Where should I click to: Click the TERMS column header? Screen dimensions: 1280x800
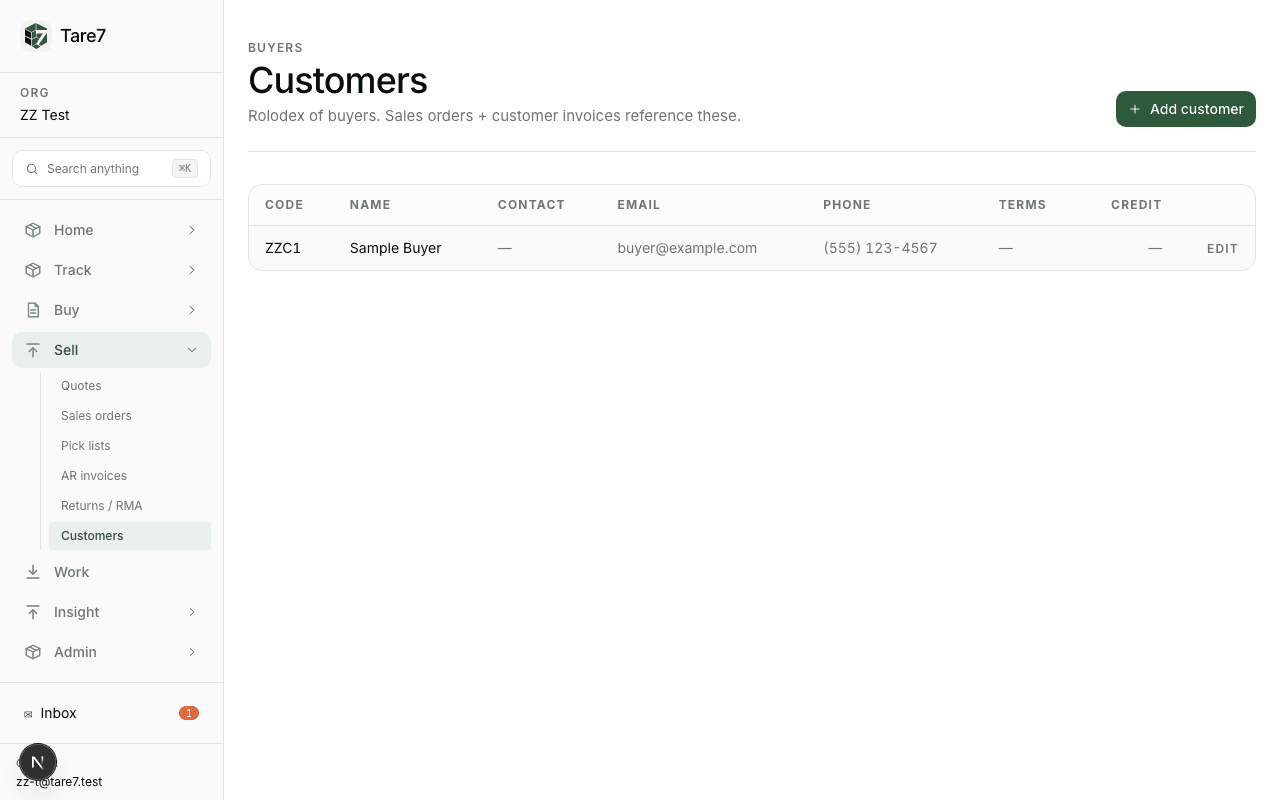[x=1022, y=205]
